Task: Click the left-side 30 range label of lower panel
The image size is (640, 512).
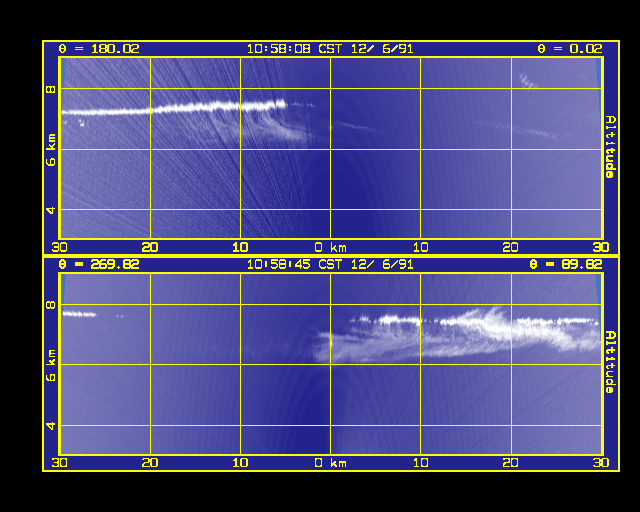Action: click(60, 463)
